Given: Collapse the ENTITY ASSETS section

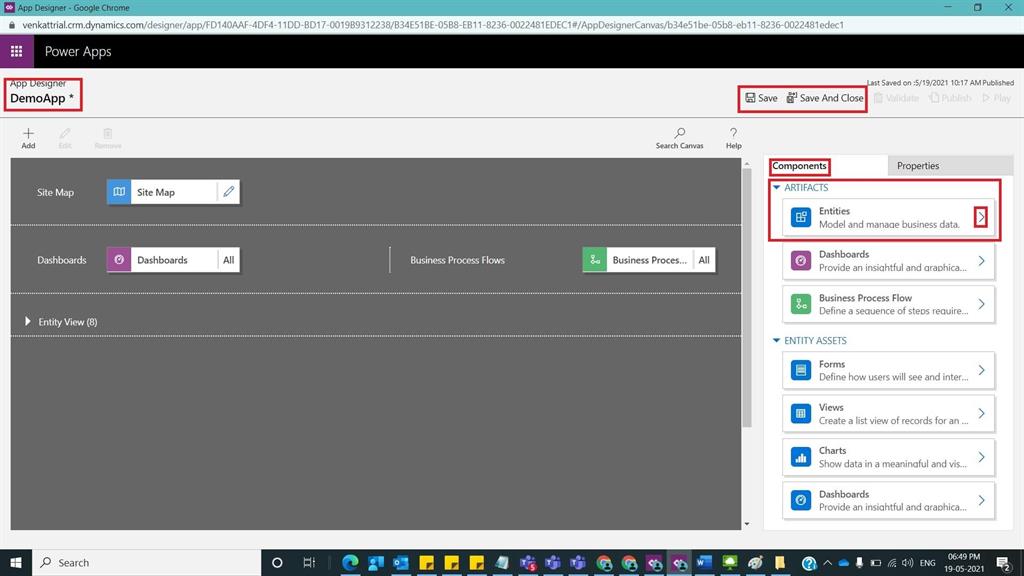Looking at the screenshot, I should click(x=776, y=340).
